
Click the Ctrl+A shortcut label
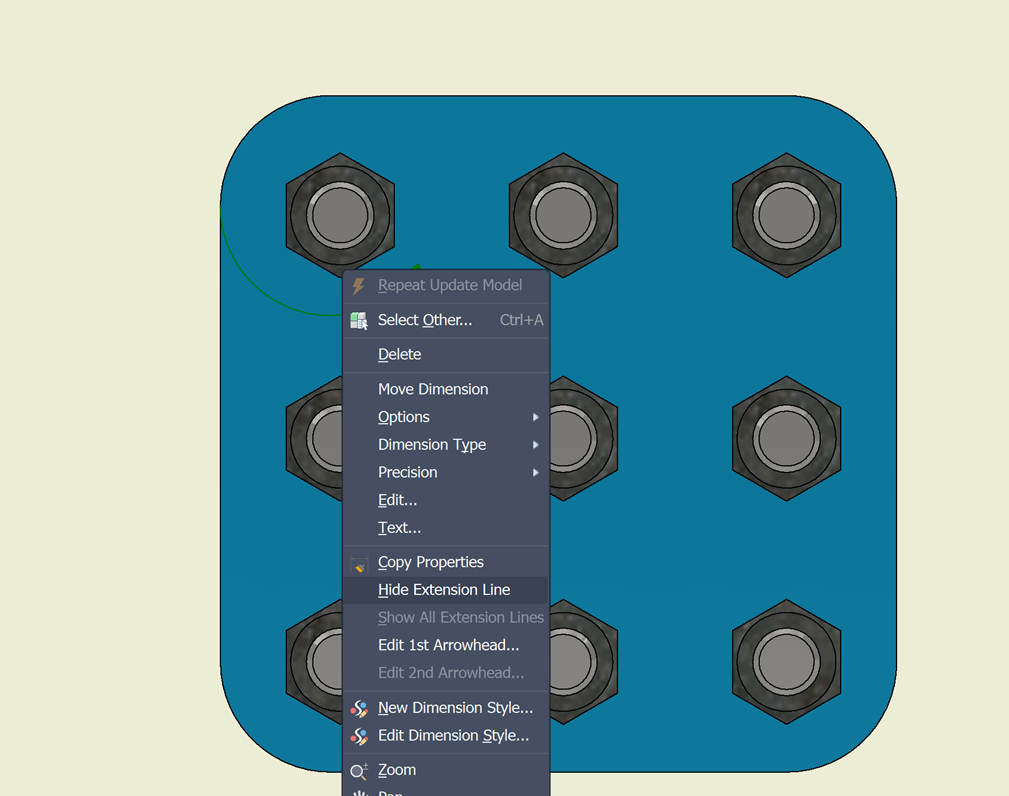coord(521,320)
